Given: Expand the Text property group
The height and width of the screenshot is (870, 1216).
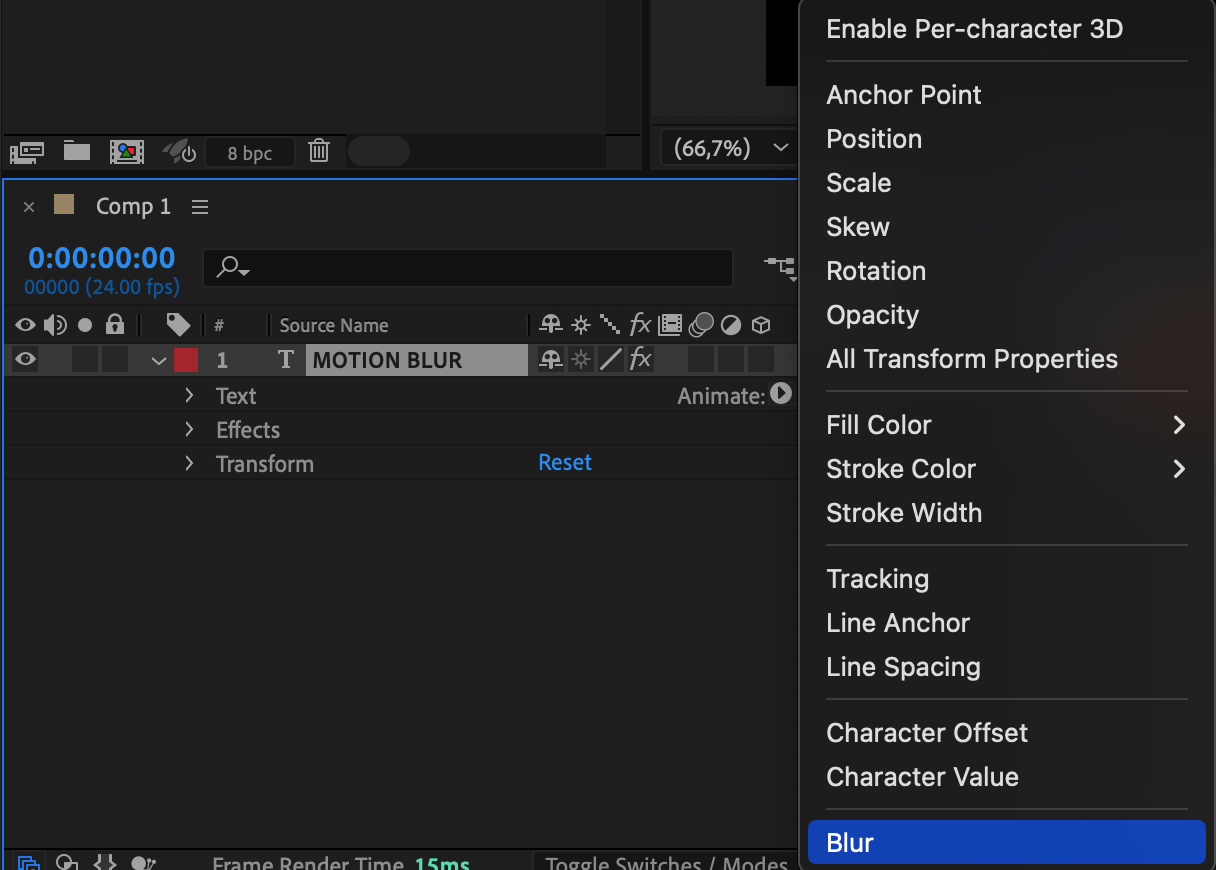Looking at the screenshot, I should [189, 396].
